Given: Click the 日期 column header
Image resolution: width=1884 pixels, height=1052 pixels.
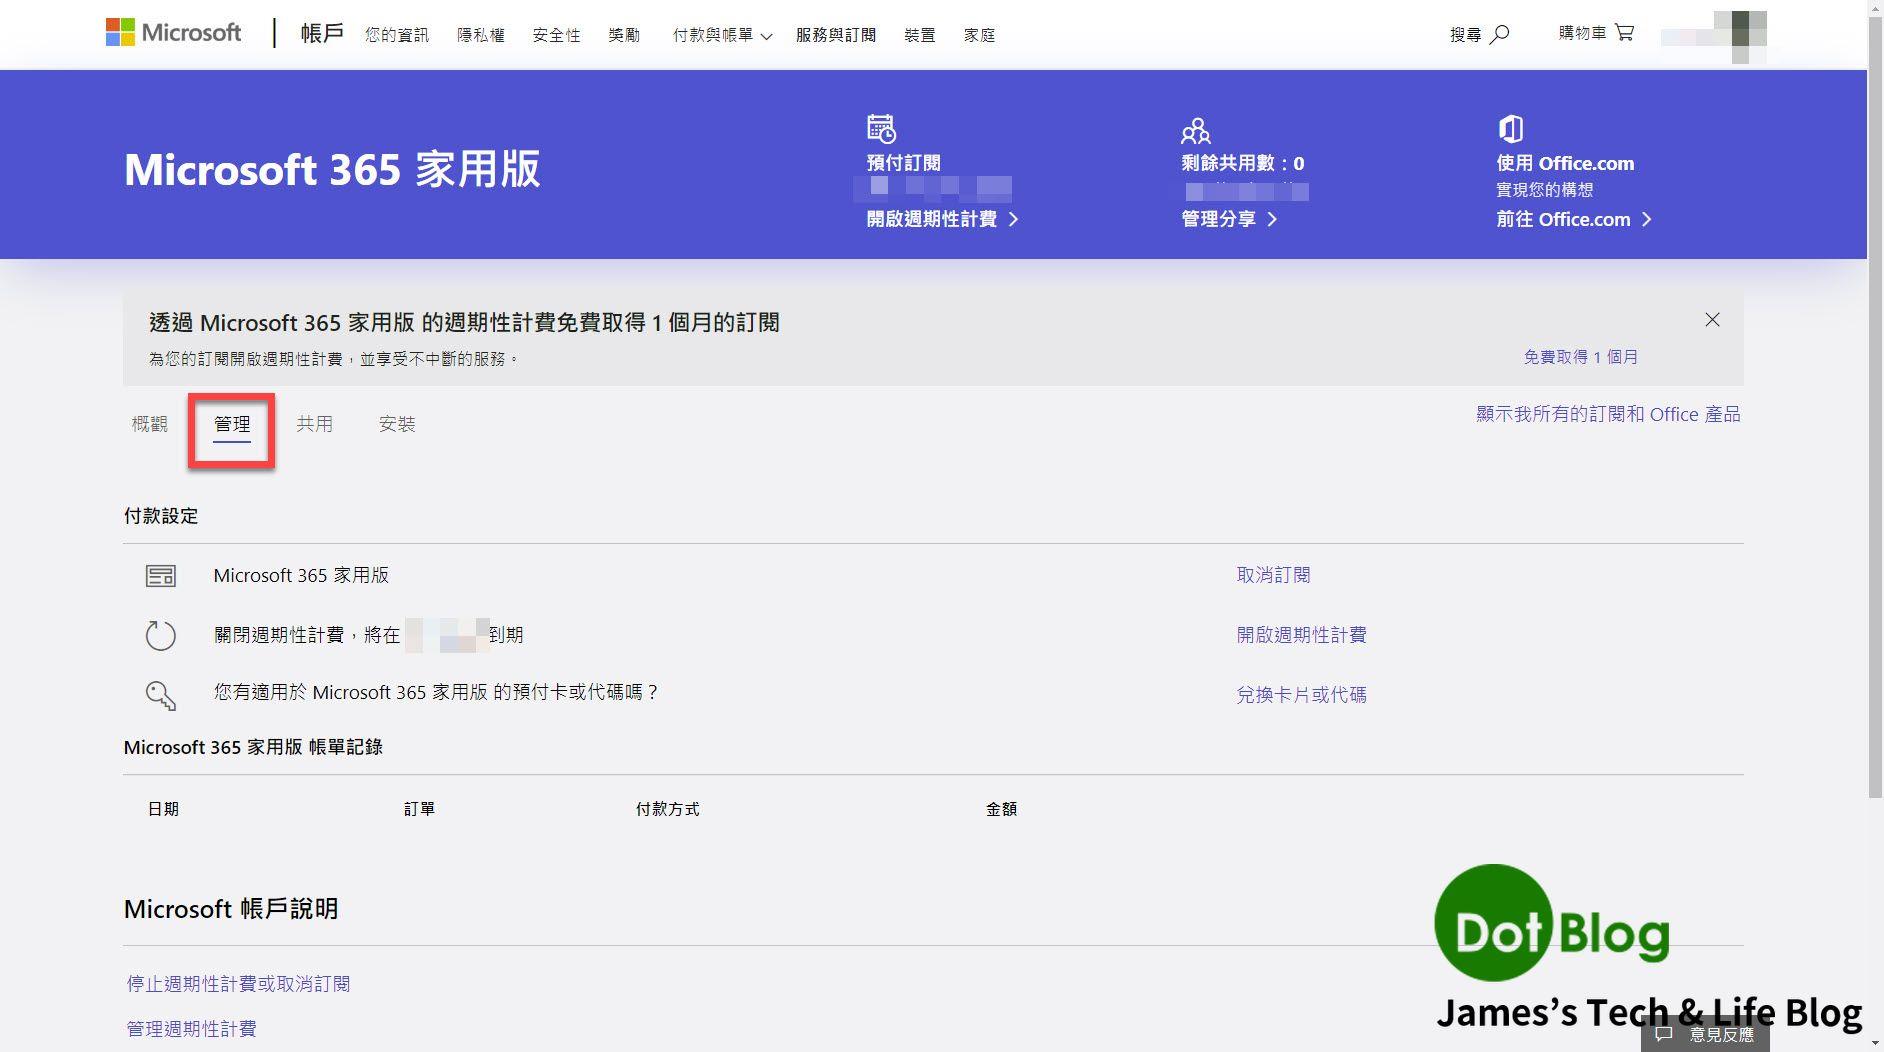Looking at the screenshot, I should [x=163, y=809].
